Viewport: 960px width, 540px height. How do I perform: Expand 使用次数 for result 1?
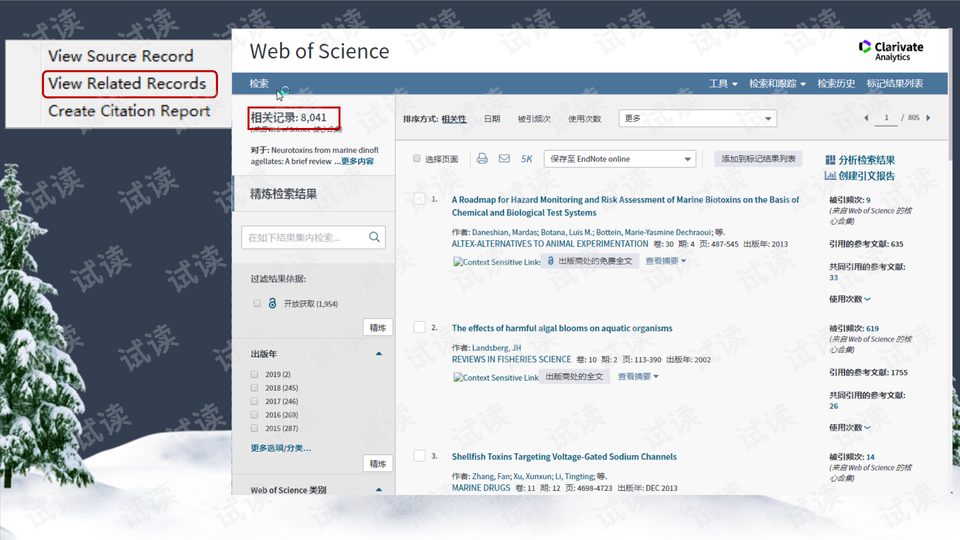coord(850,299)
